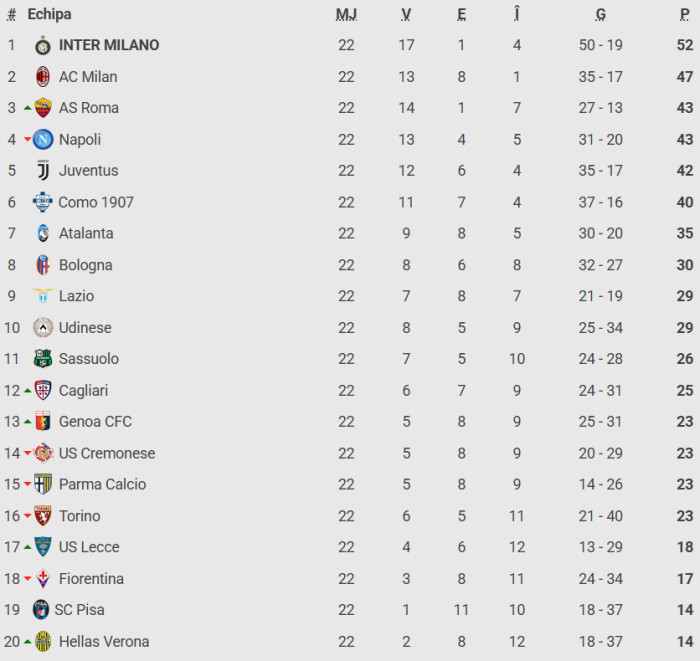
Task: Click the Hellas Verona club logo
Action: click(42, 642)
